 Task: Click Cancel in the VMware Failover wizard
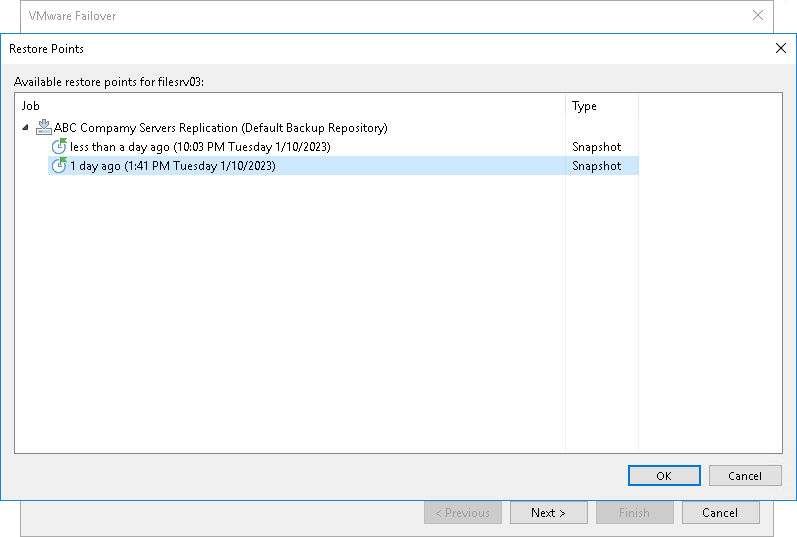pos(720,513)
